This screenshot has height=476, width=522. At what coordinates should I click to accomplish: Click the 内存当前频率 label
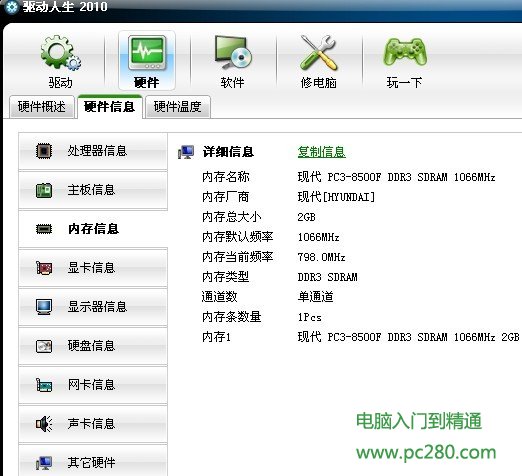[x=238, y=257]
